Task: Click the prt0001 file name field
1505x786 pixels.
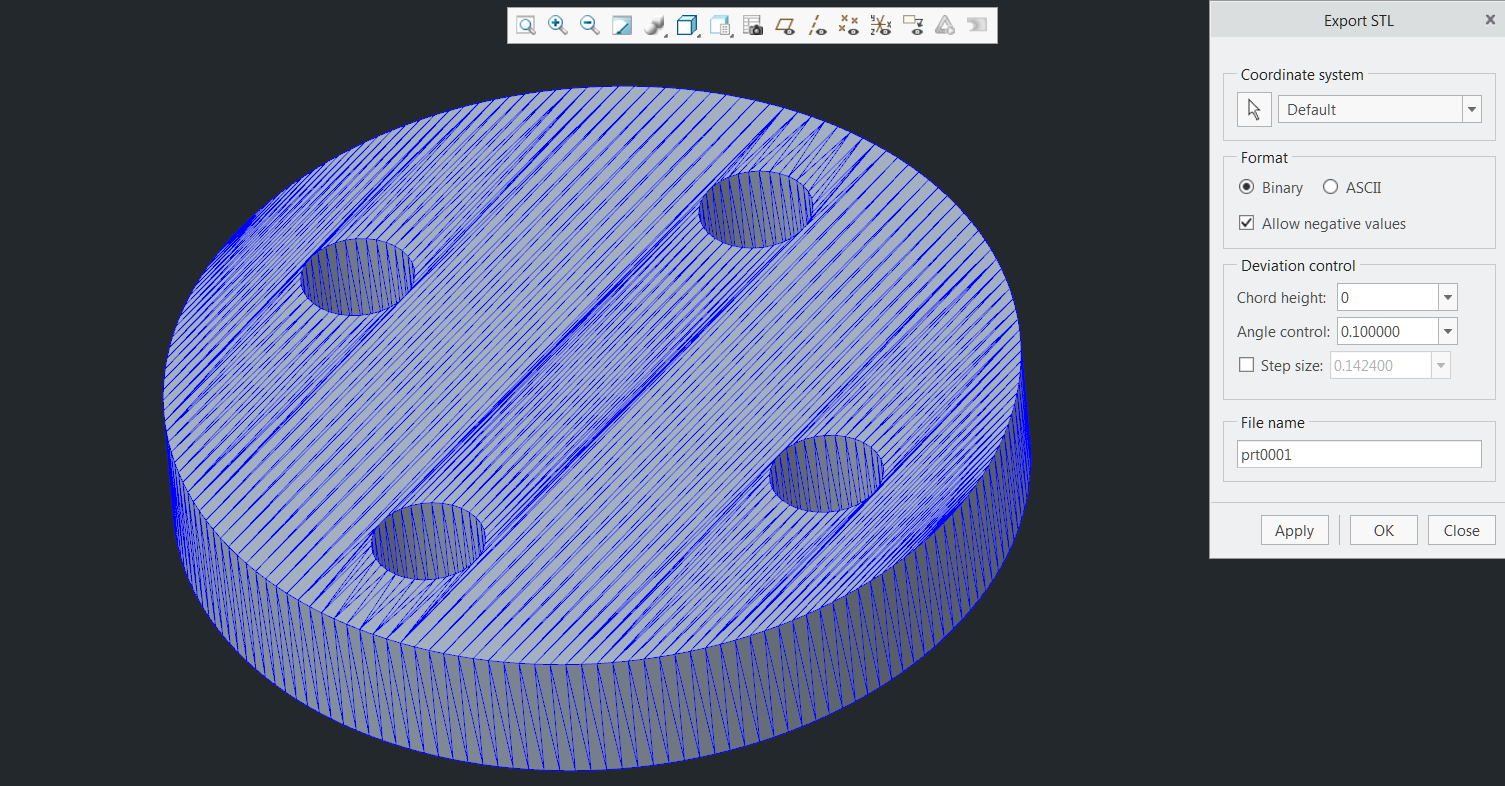Action: tap(1358, 454)
